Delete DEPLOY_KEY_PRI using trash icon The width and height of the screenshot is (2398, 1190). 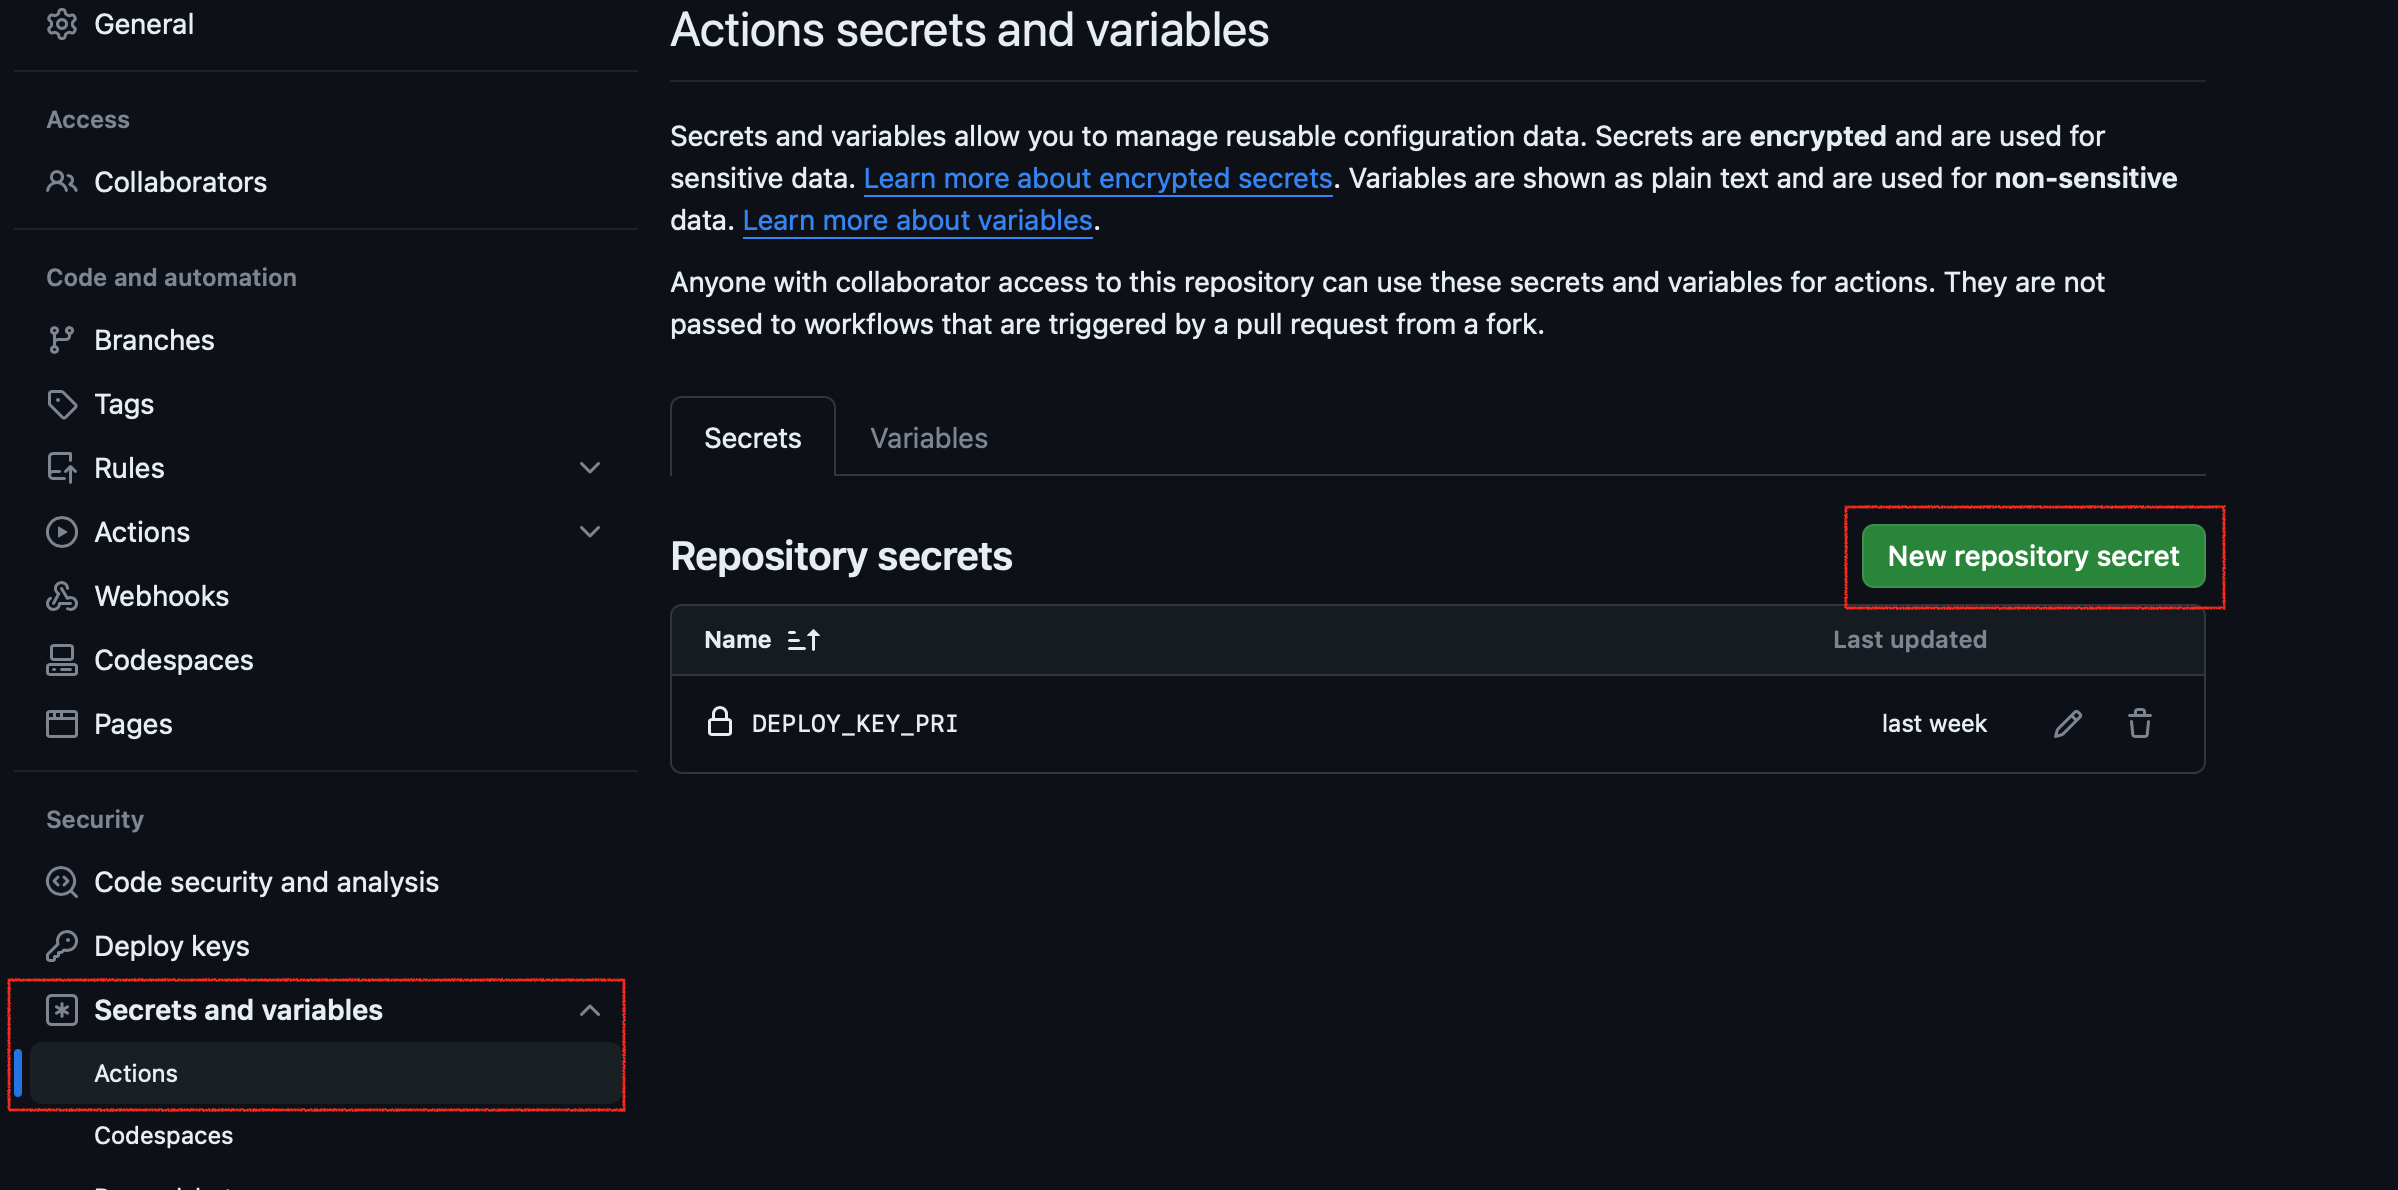click(2140, 723)
